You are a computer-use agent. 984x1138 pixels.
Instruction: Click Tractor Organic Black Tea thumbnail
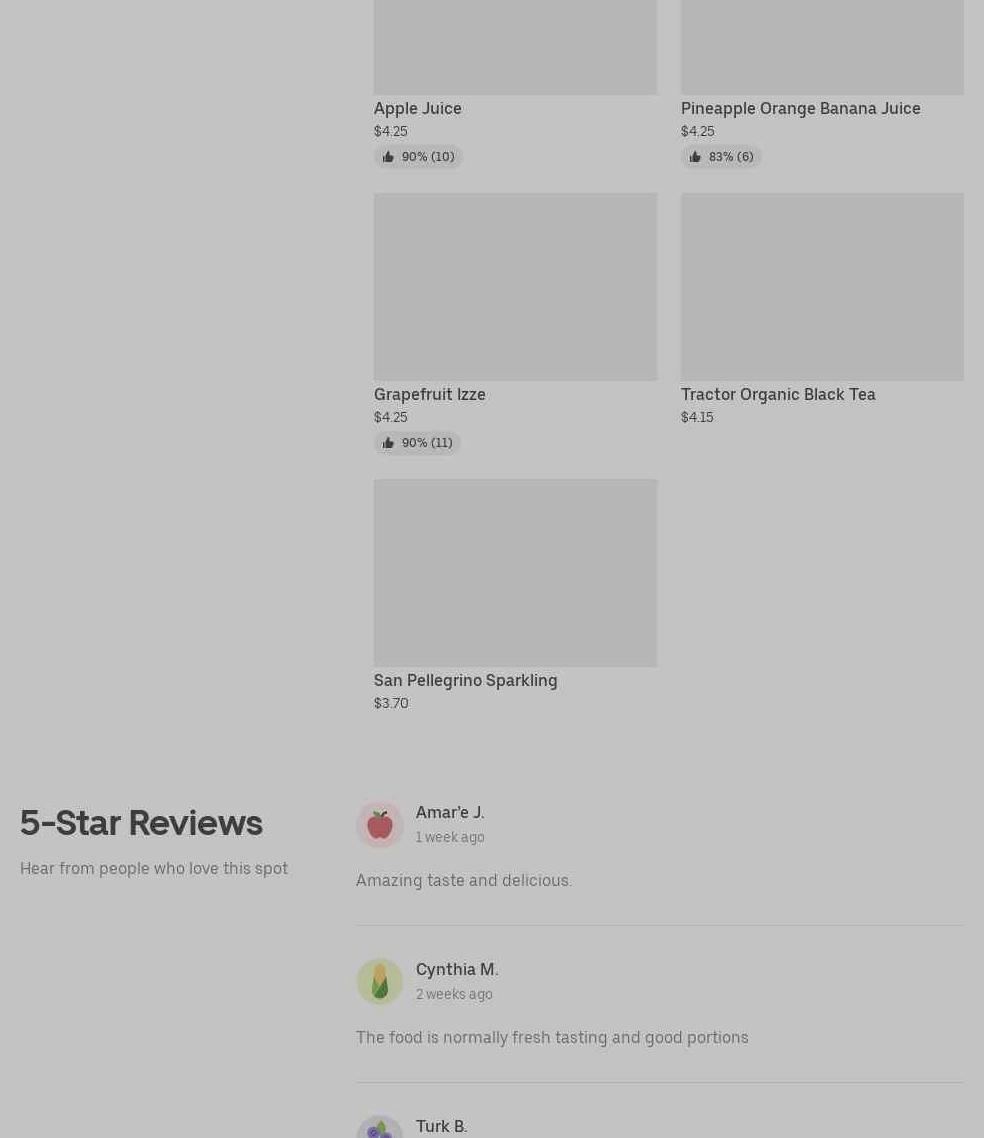click(822, 287)
